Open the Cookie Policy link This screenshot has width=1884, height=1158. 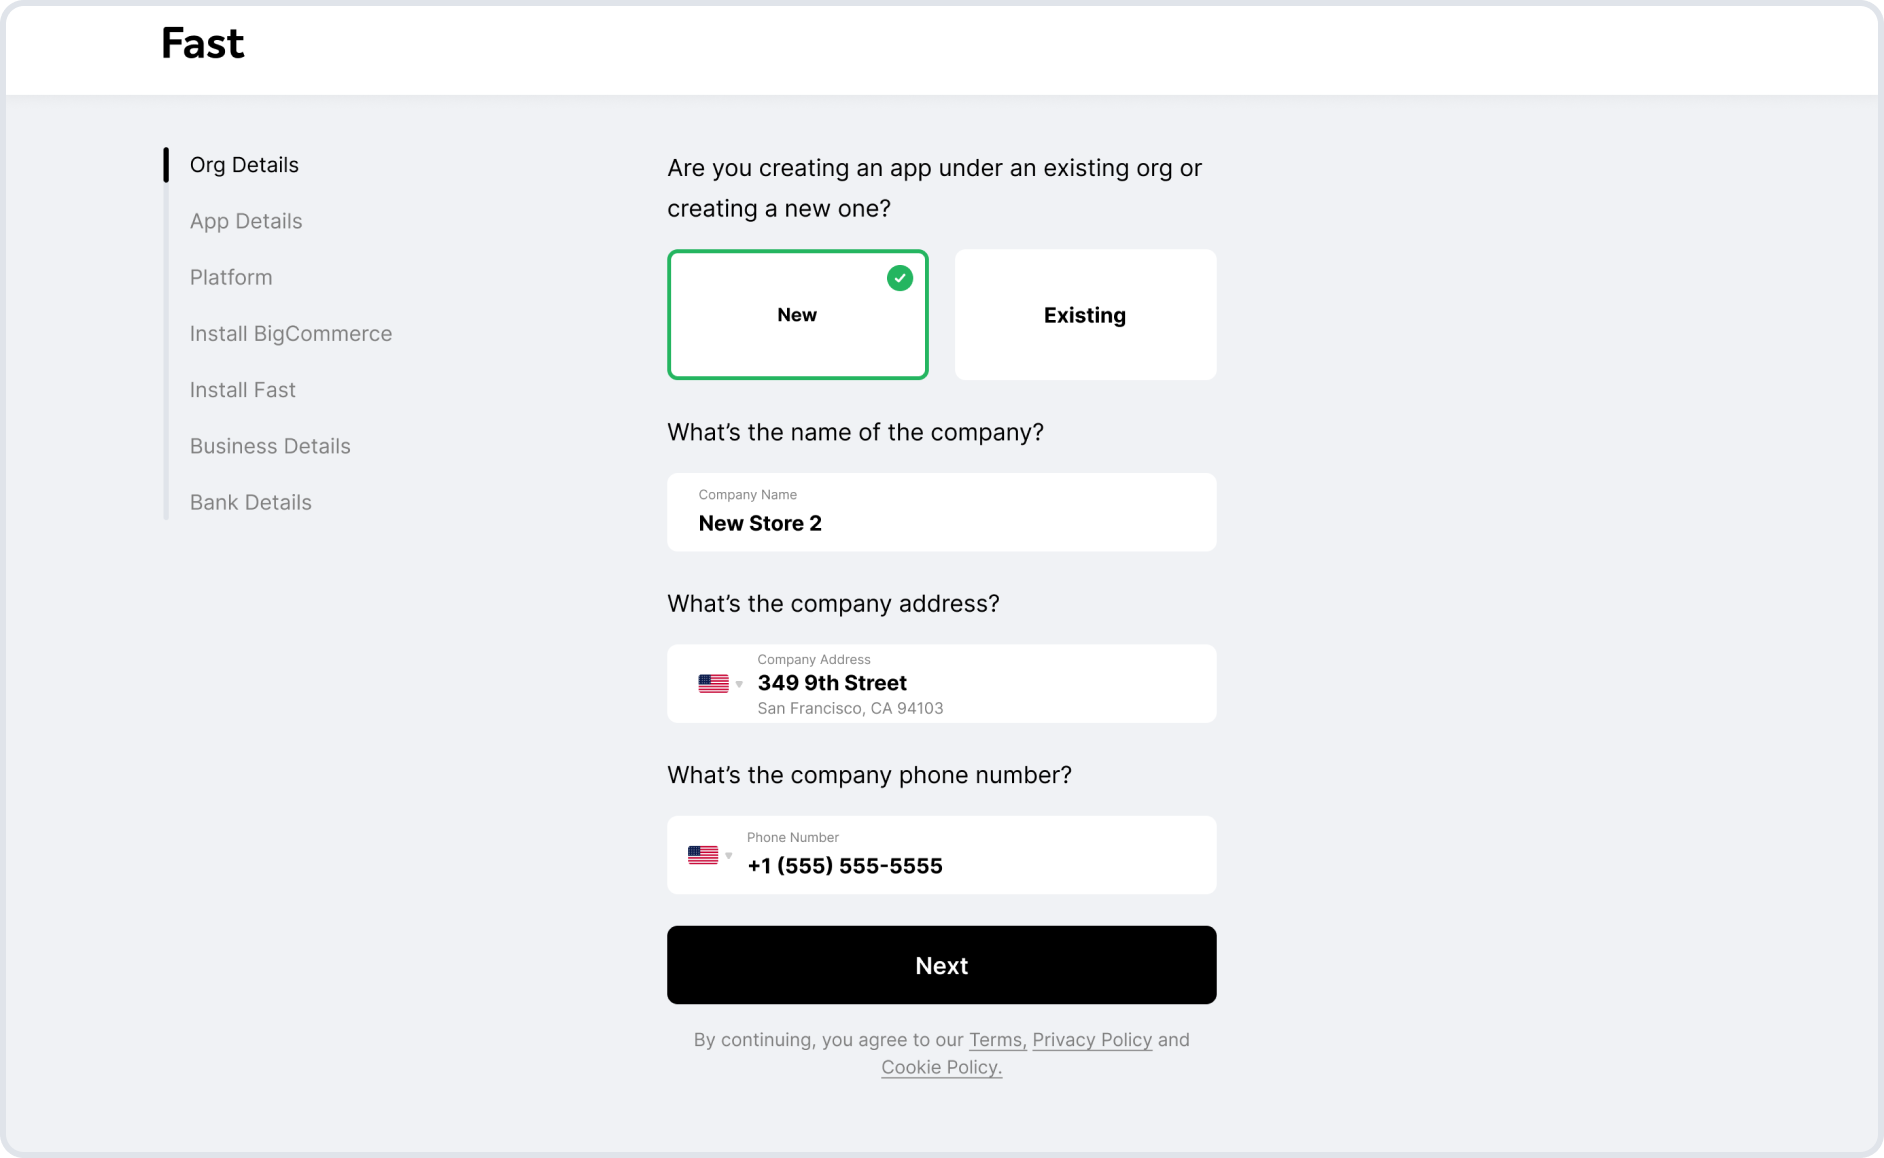[x=942, y=1067]
